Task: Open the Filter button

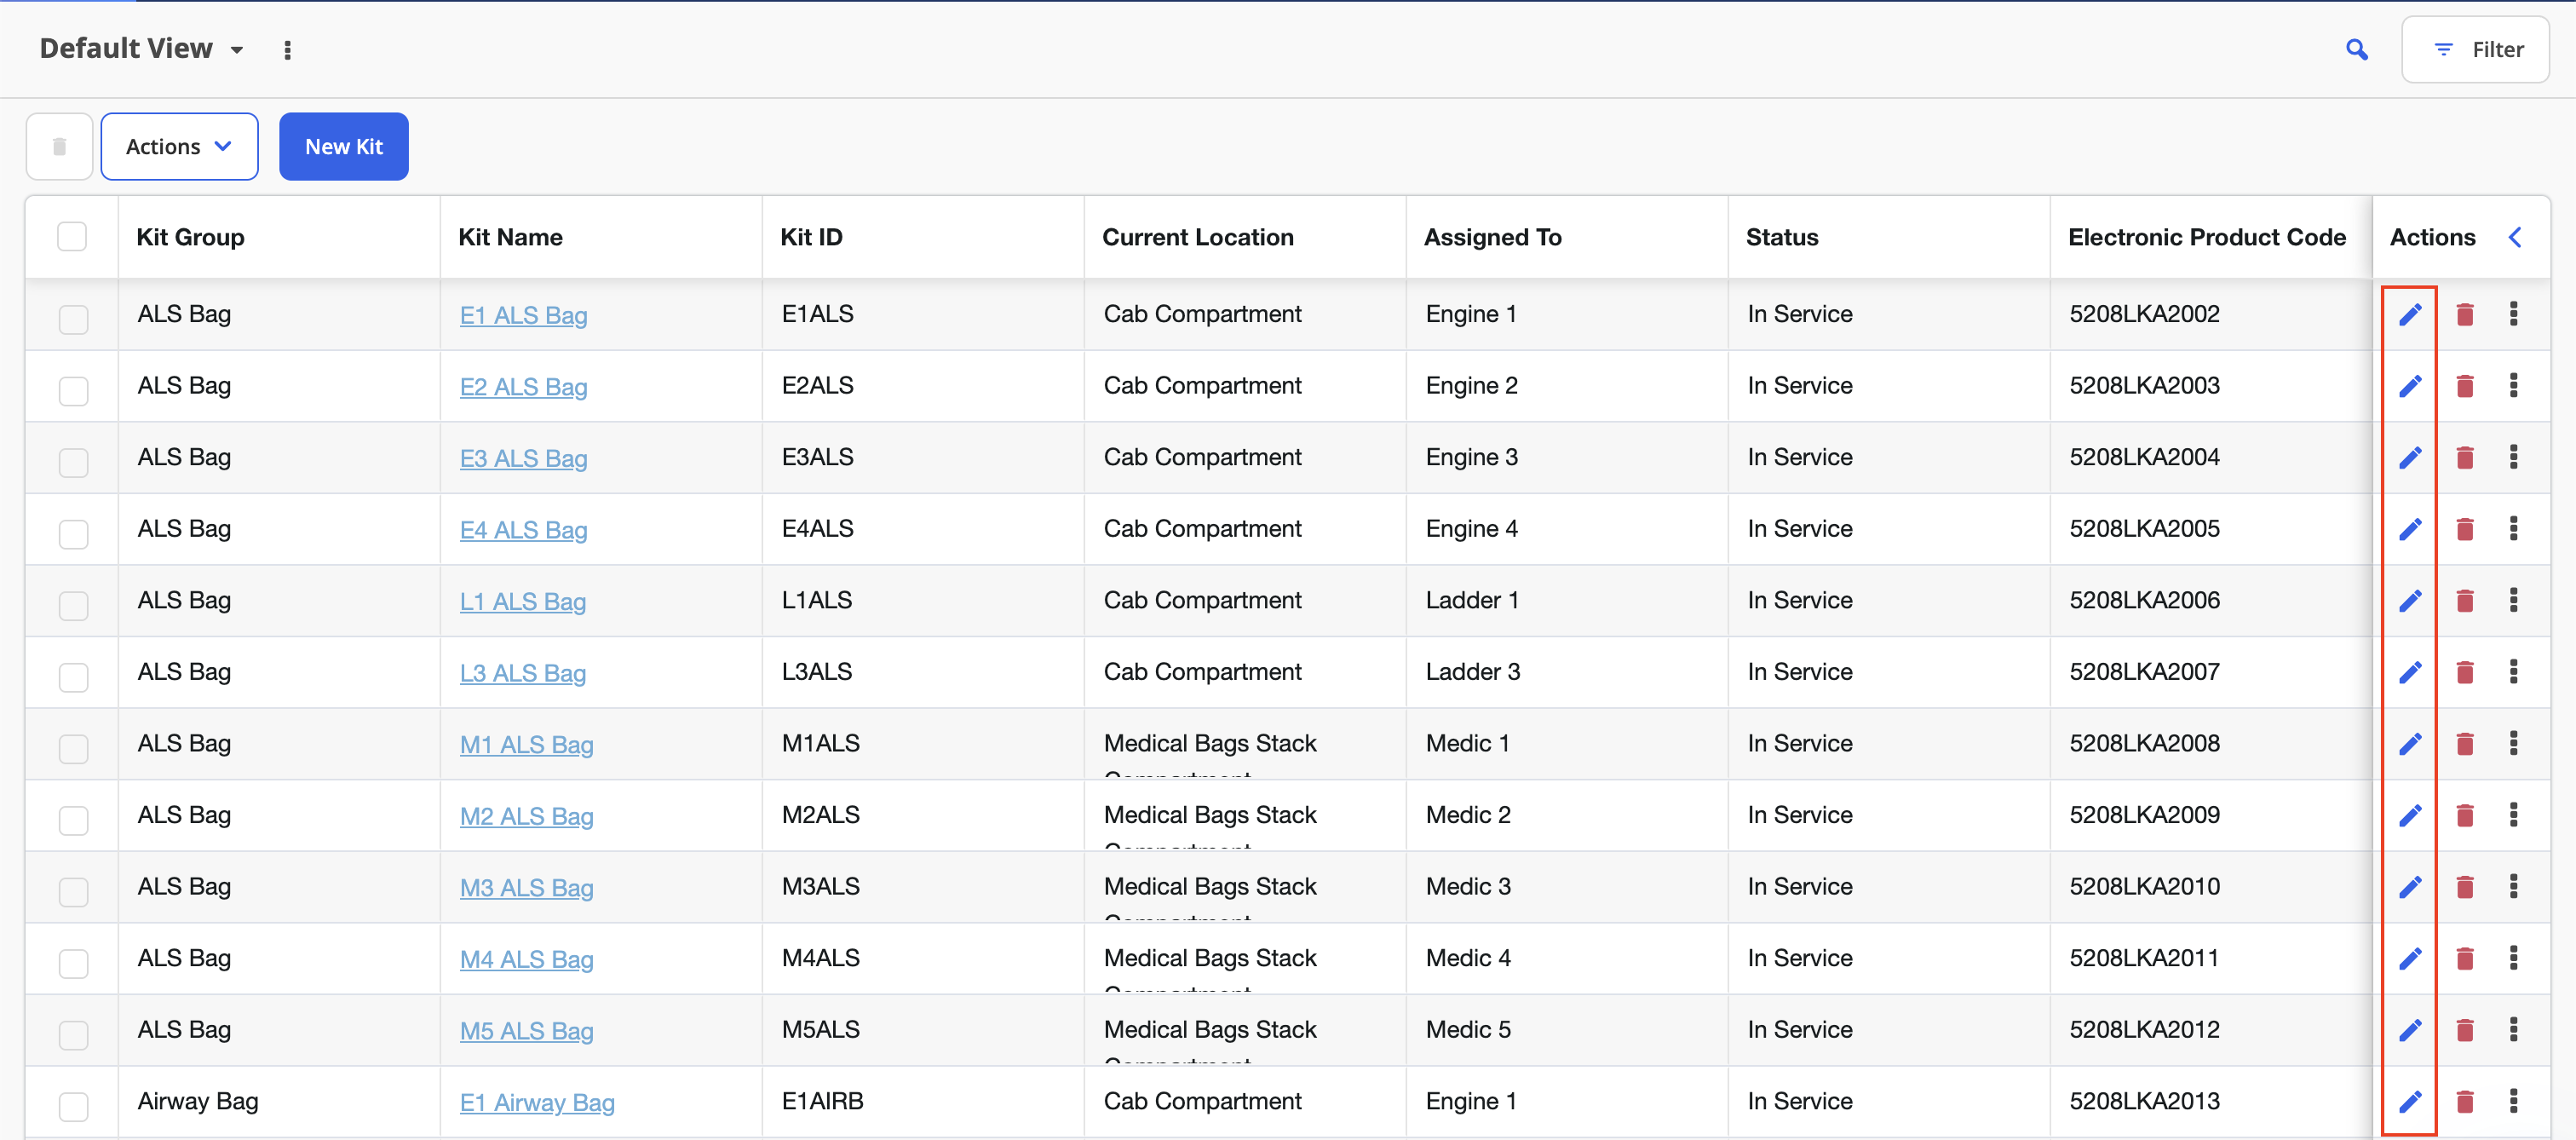Action: (x=2475, y=49)
